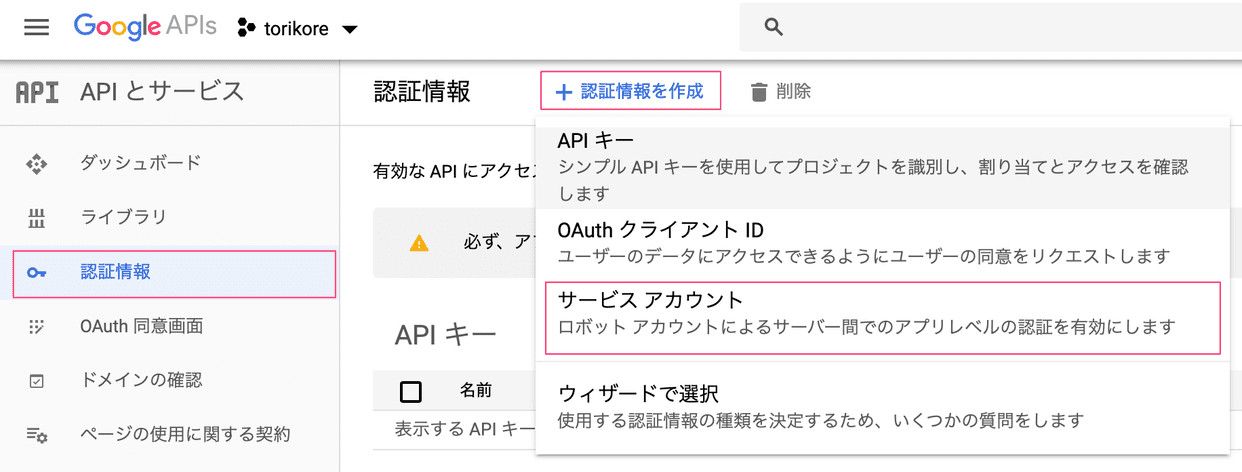Open the torikore project dropdown arrow
Viewport: 1242px width, 472px height.
[x=349, y=30]
